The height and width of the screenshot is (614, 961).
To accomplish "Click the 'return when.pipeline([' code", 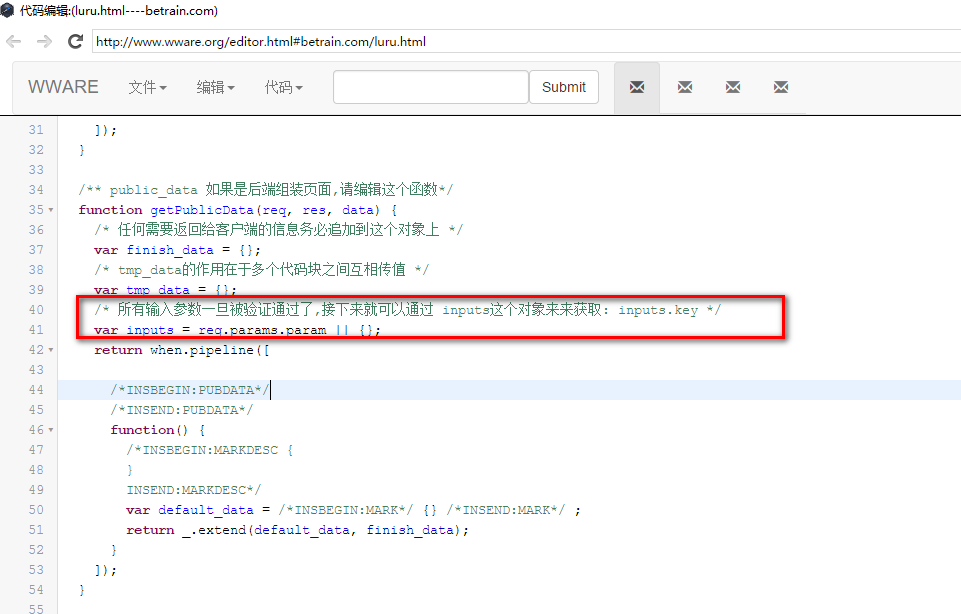I will point(181,350).
